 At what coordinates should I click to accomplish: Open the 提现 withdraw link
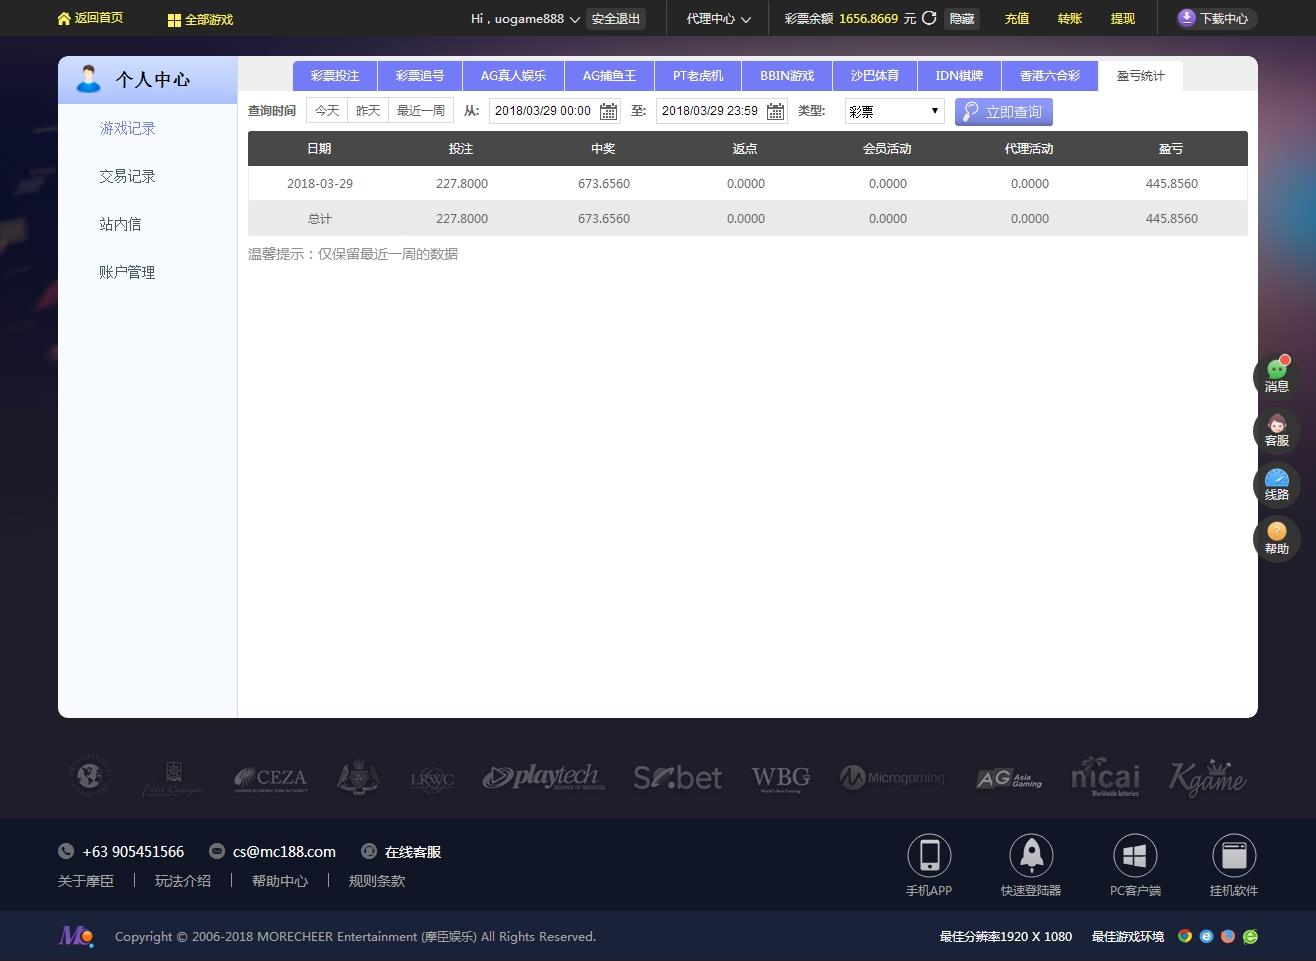[1123, 19]
